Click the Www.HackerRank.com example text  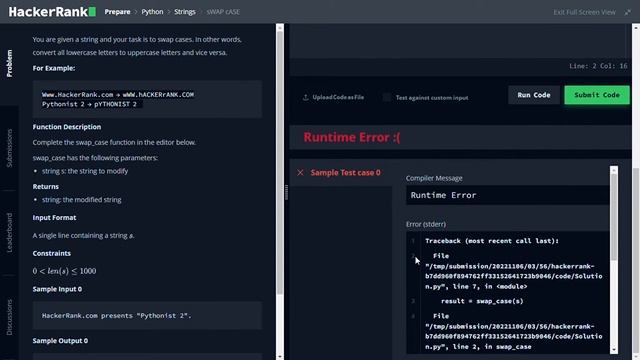point(118,95)
